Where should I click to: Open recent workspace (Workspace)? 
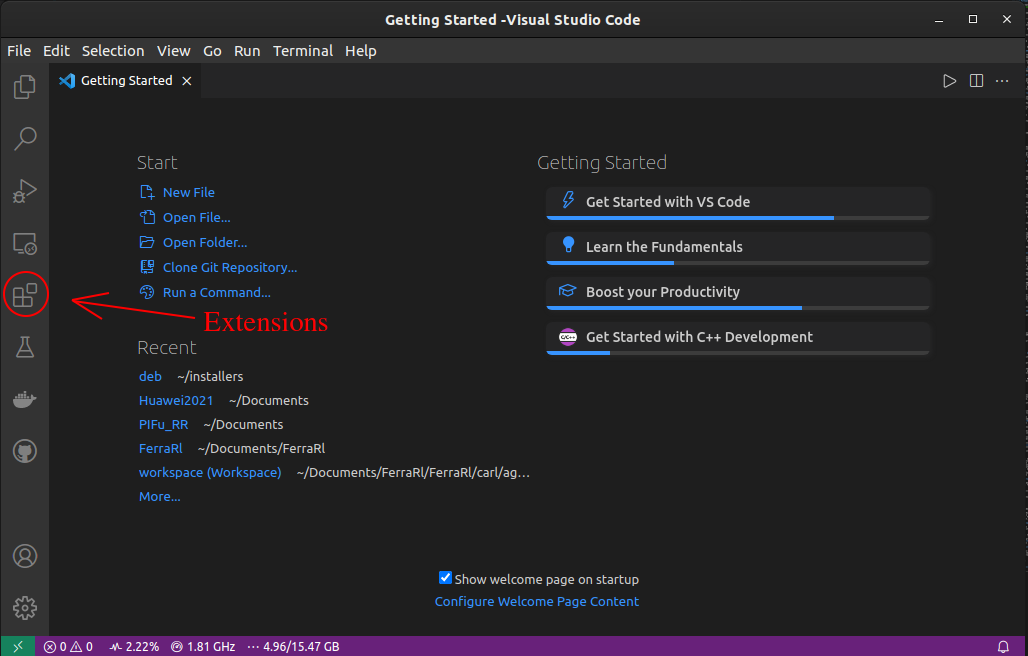click(x=210, y=473)
